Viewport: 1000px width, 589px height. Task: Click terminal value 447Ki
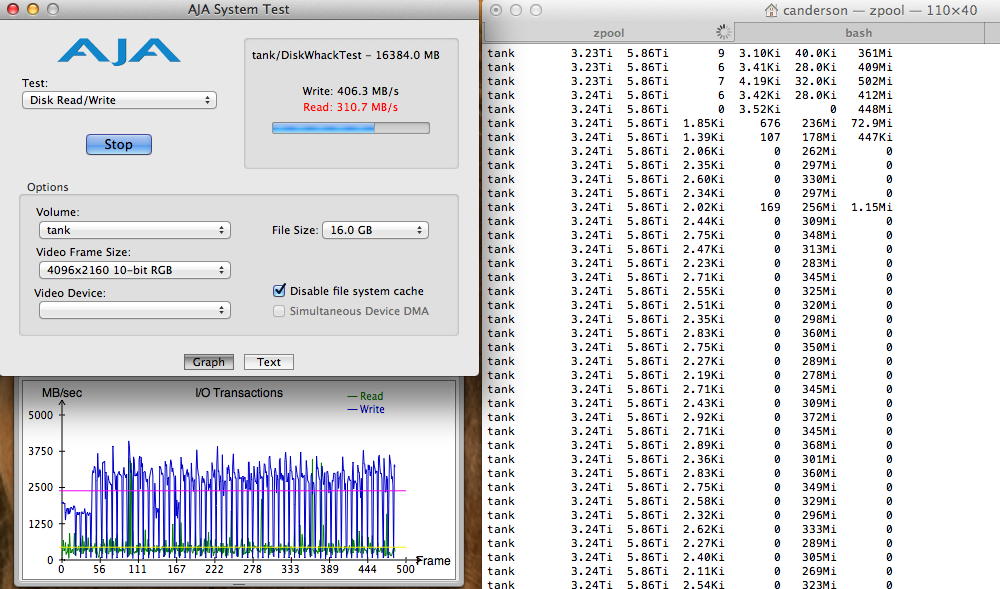[875, 137]
